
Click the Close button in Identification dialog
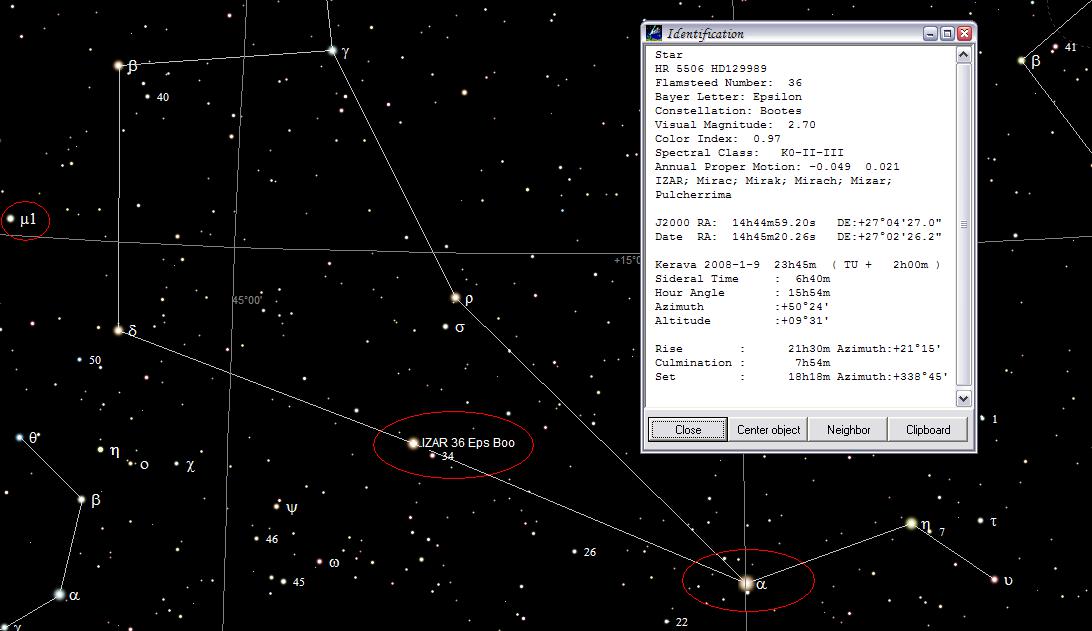tap(687, 430)
